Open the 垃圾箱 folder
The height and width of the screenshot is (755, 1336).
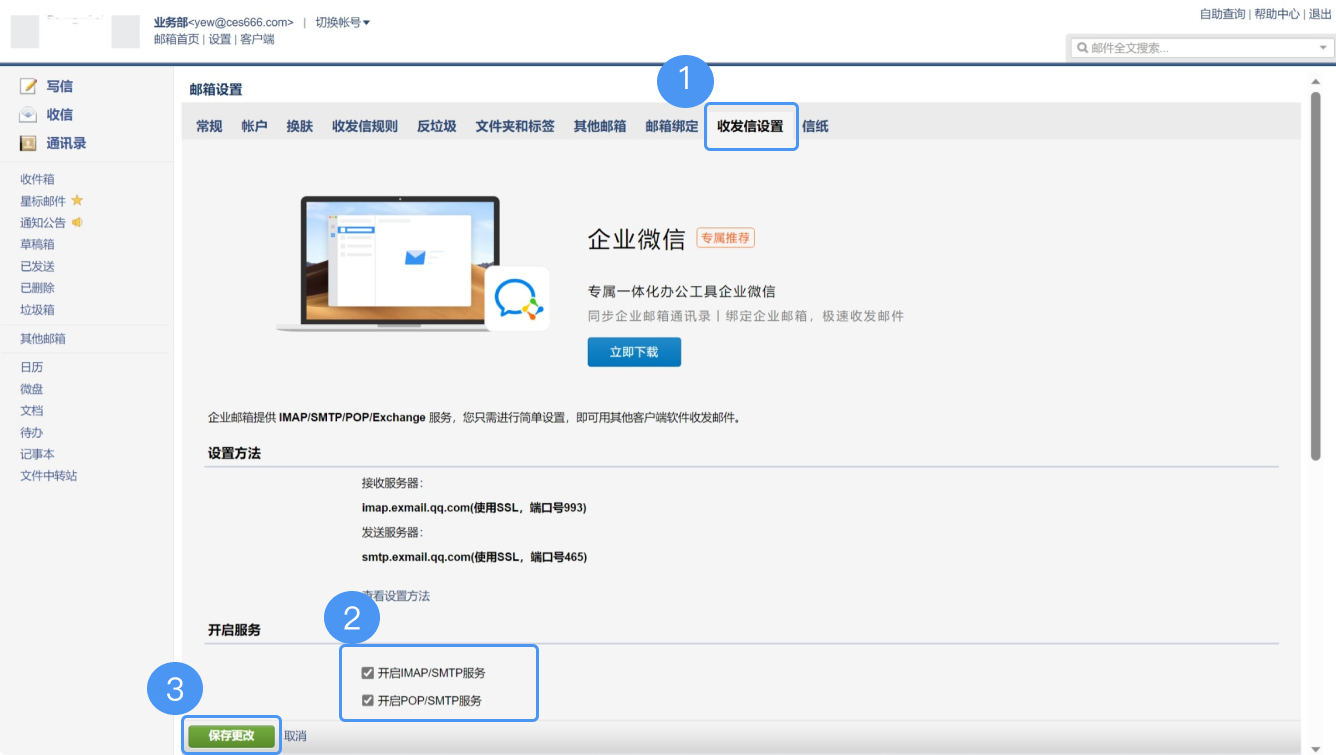[37, 310]
